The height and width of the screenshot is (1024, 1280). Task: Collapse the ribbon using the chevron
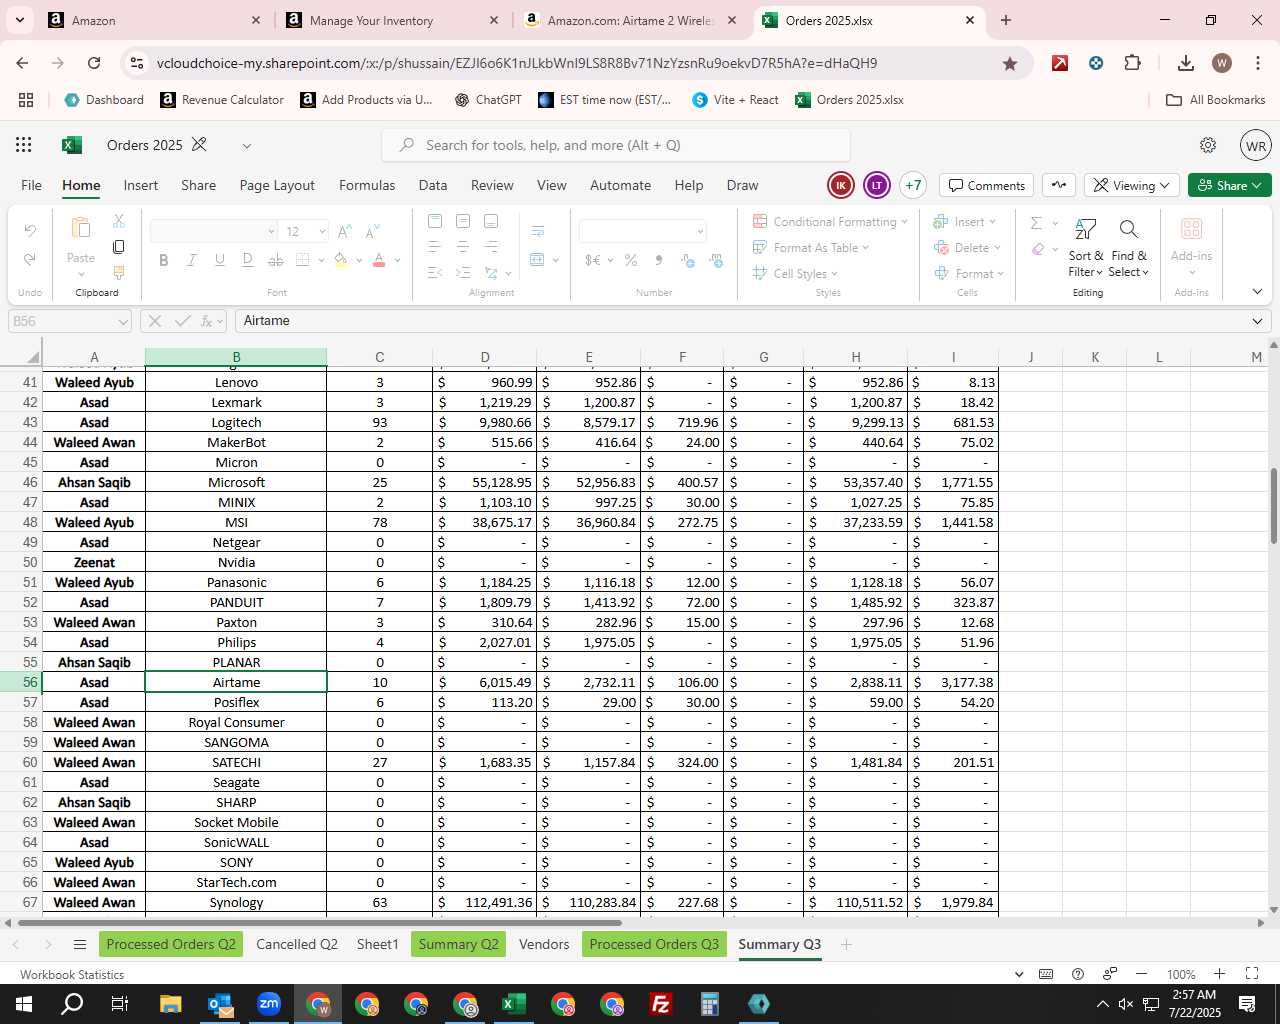coord(1257,292)
